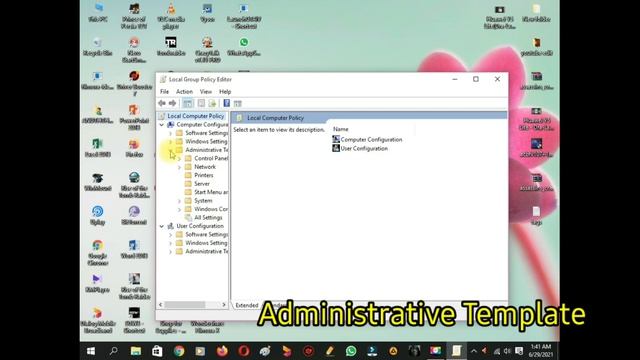The width and height of the screenshot is (640, 360).
Task: Collapse the Computer Configuration tree node
Action: coord(162,124)
